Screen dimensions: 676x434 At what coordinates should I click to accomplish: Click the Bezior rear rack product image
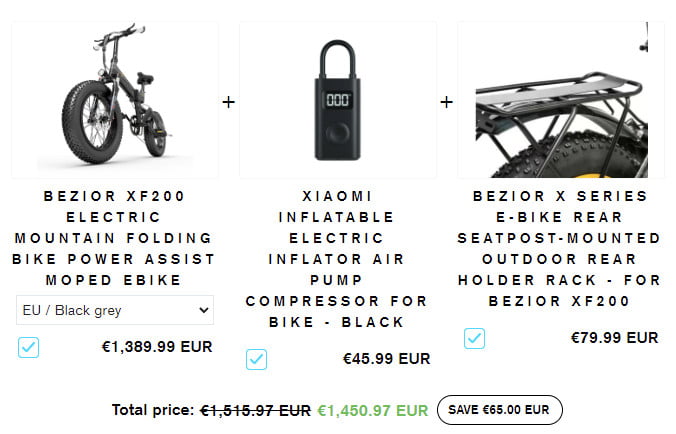[561, 100]
